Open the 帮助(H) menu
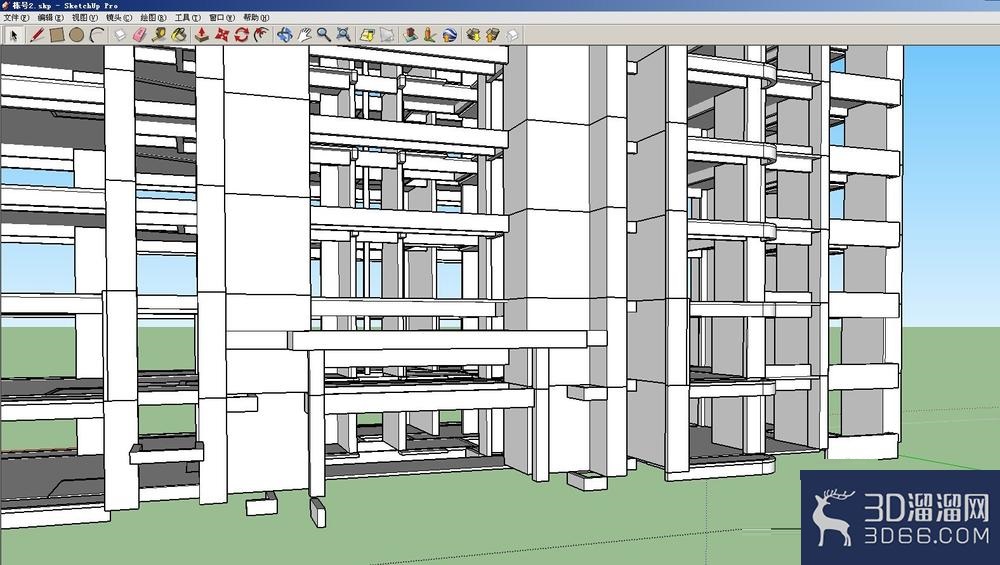 click(x=256, y=18)
